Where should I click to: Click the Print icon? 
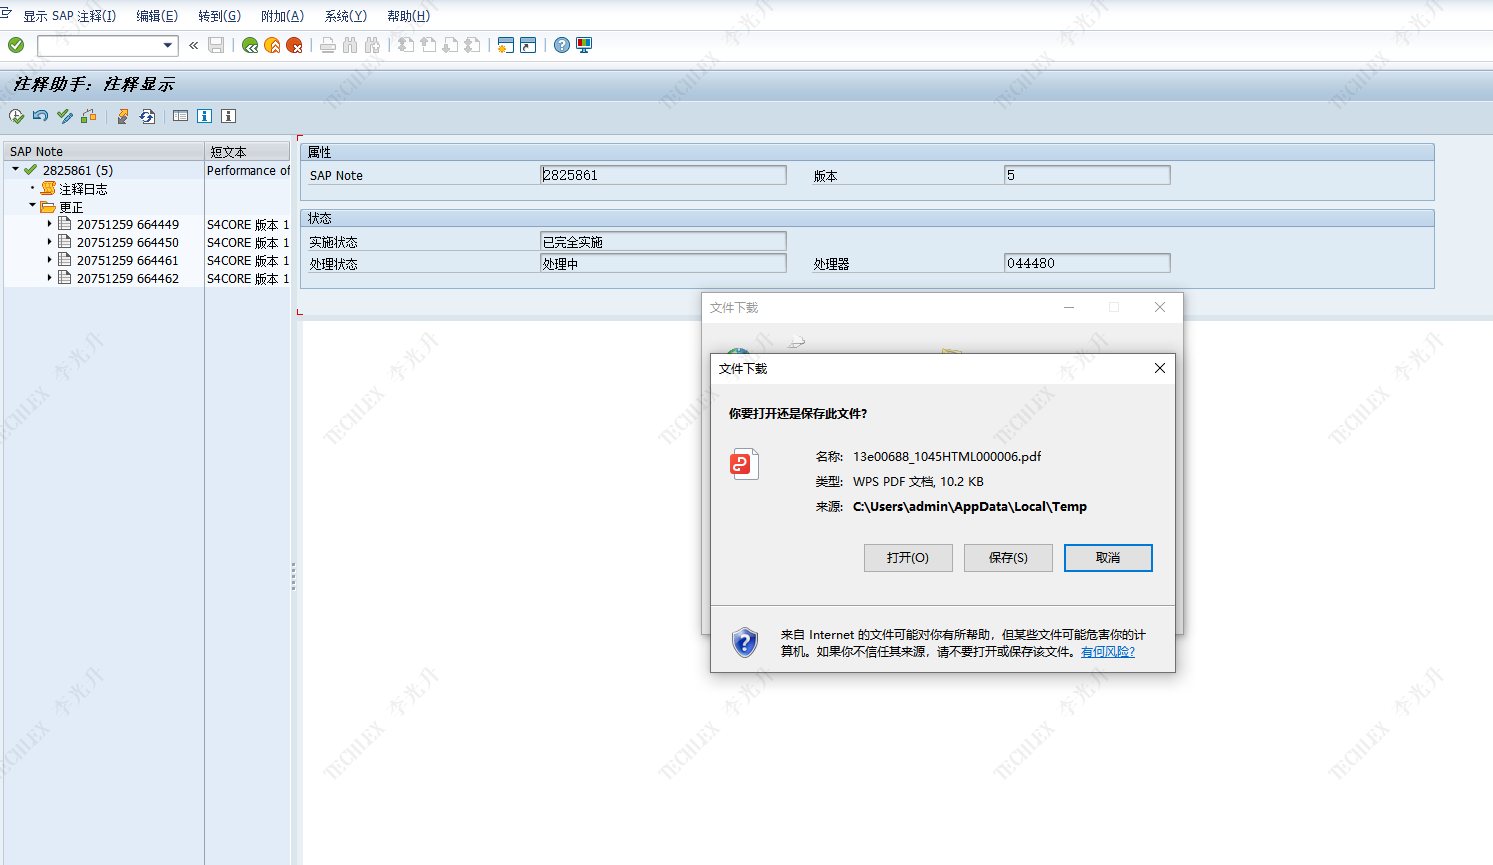328,45
